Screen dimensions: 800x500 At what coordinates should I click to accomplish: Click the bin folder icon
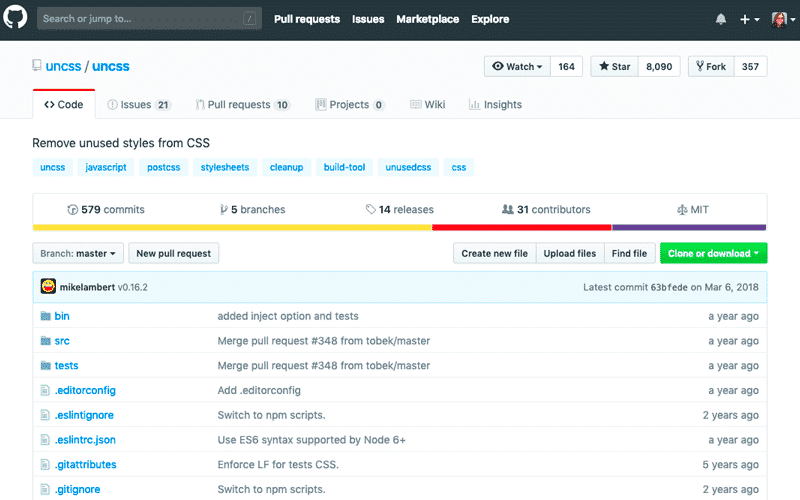coord(45,316)
